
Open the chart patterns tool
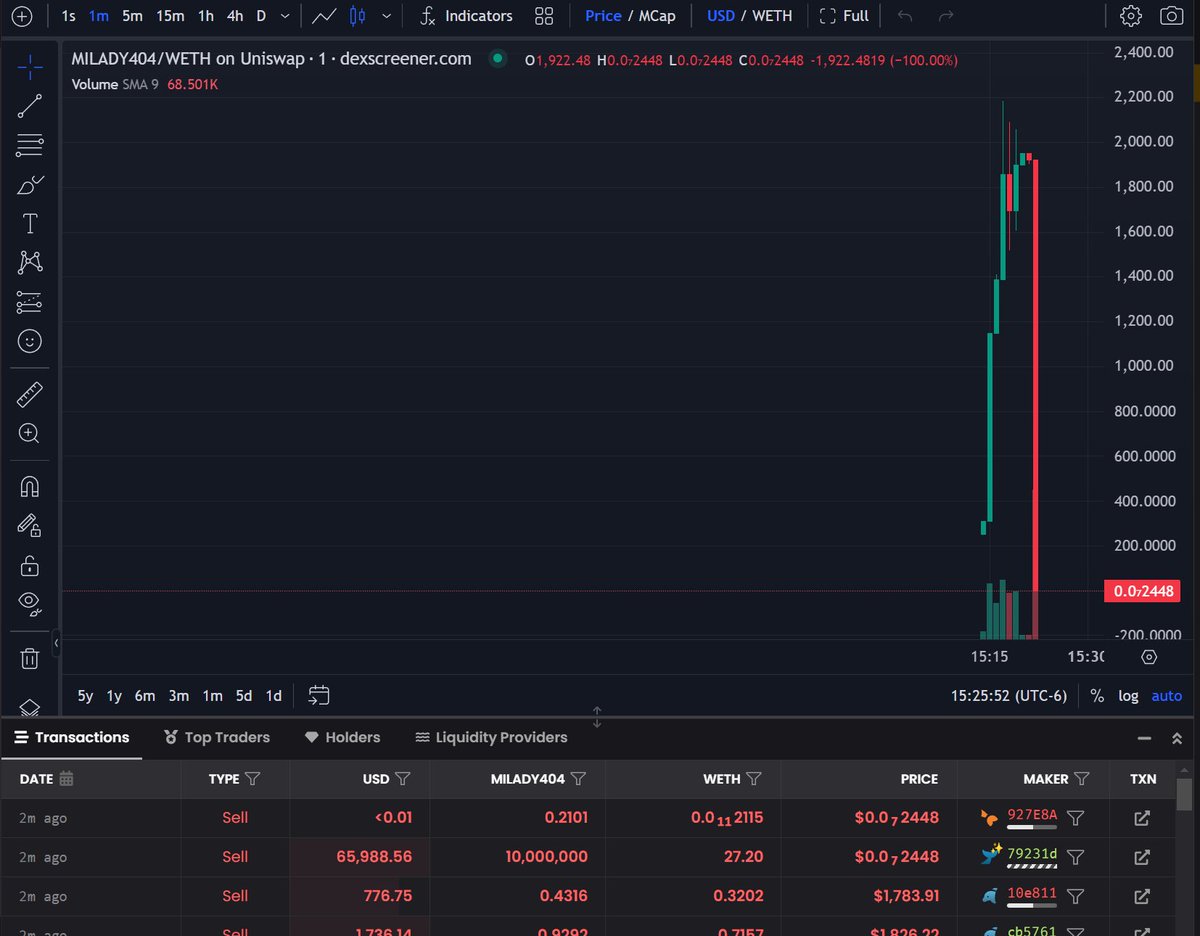pyautogui.click(x=30, y=262)
